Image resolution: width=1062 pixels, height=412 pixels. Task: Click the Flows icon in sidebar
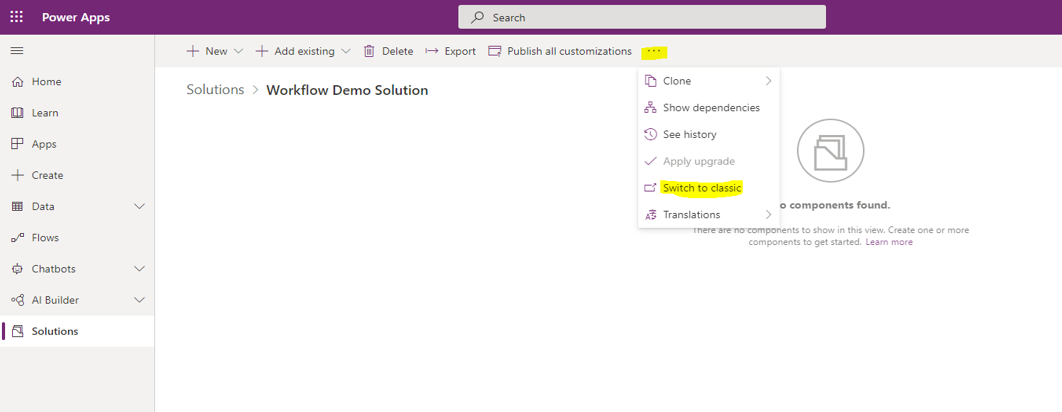click(18, 237)
